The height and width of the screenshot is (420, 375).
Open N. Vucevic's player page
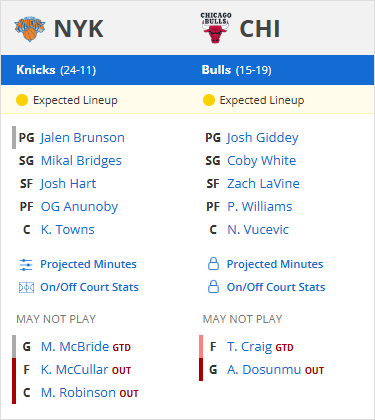click(x=258, y=229)
